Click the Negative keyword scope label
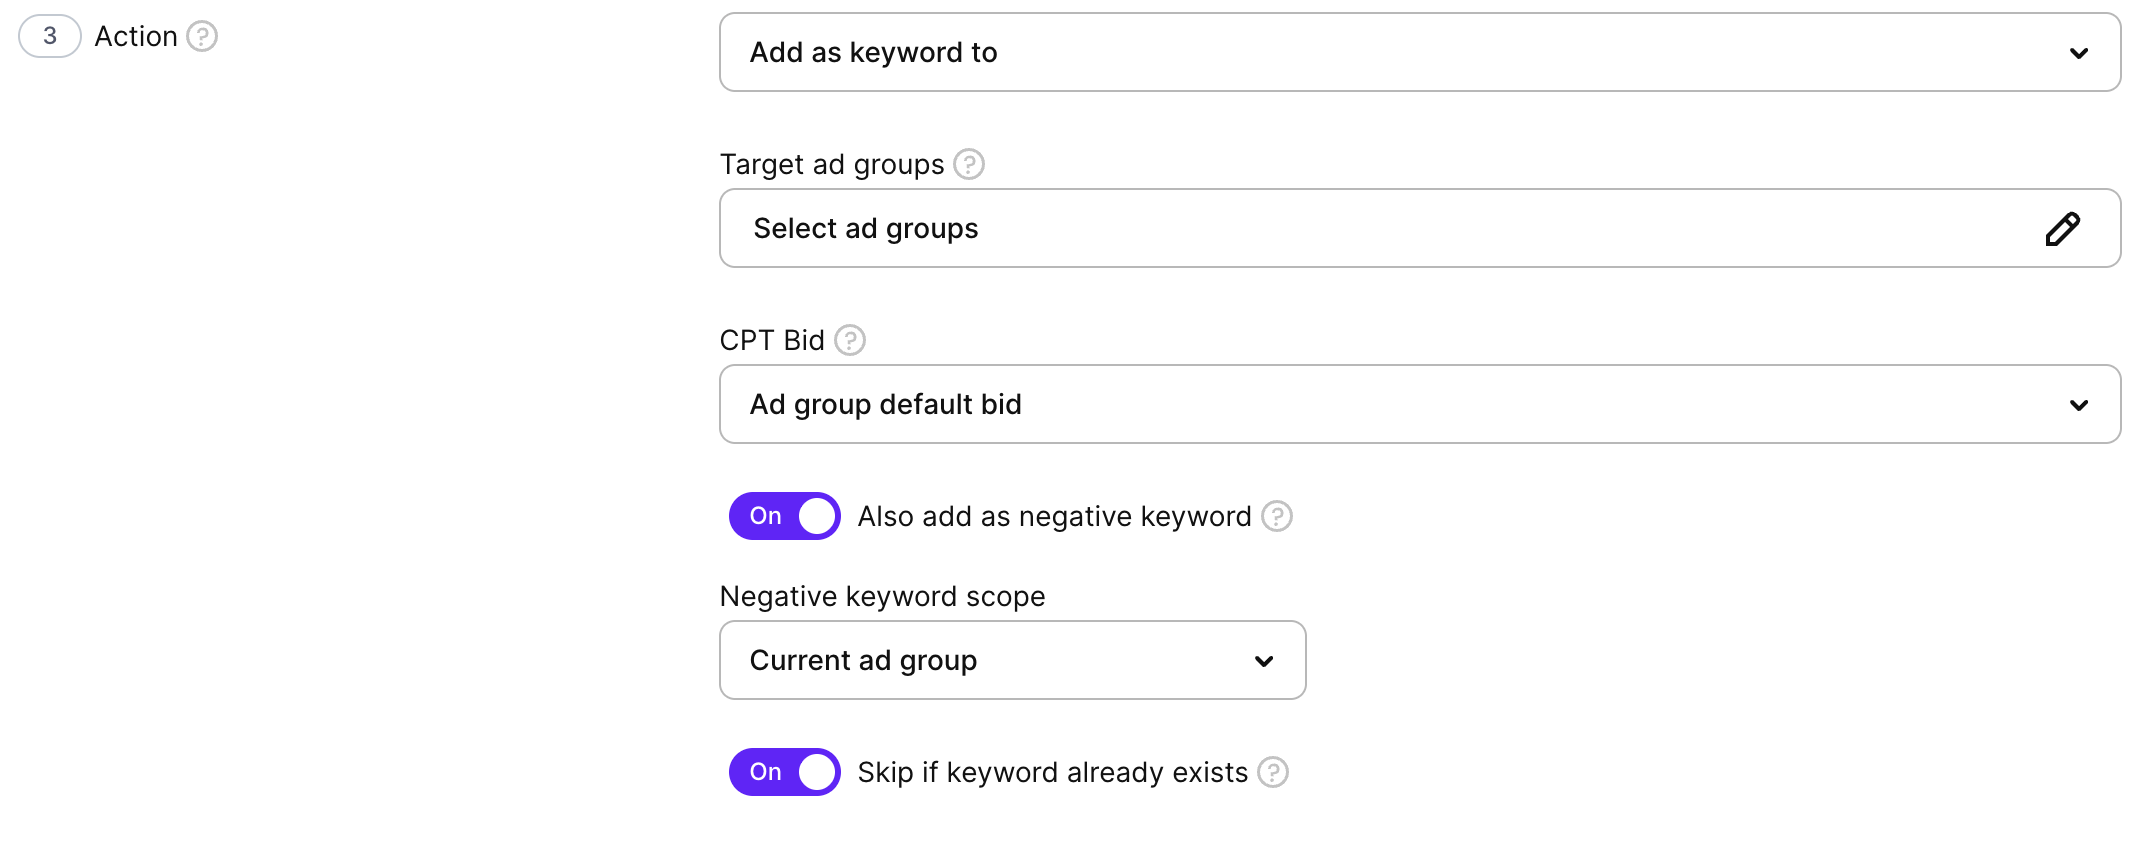 click(882, 597)
